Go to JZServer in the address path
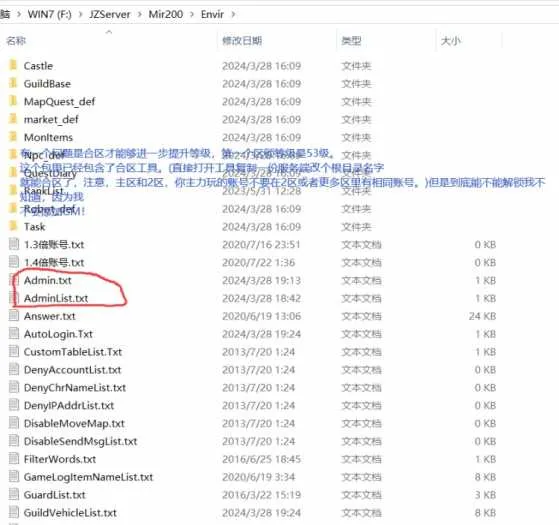Image resolution: width=559 pixels, height=525 pixels. [110, 14]
